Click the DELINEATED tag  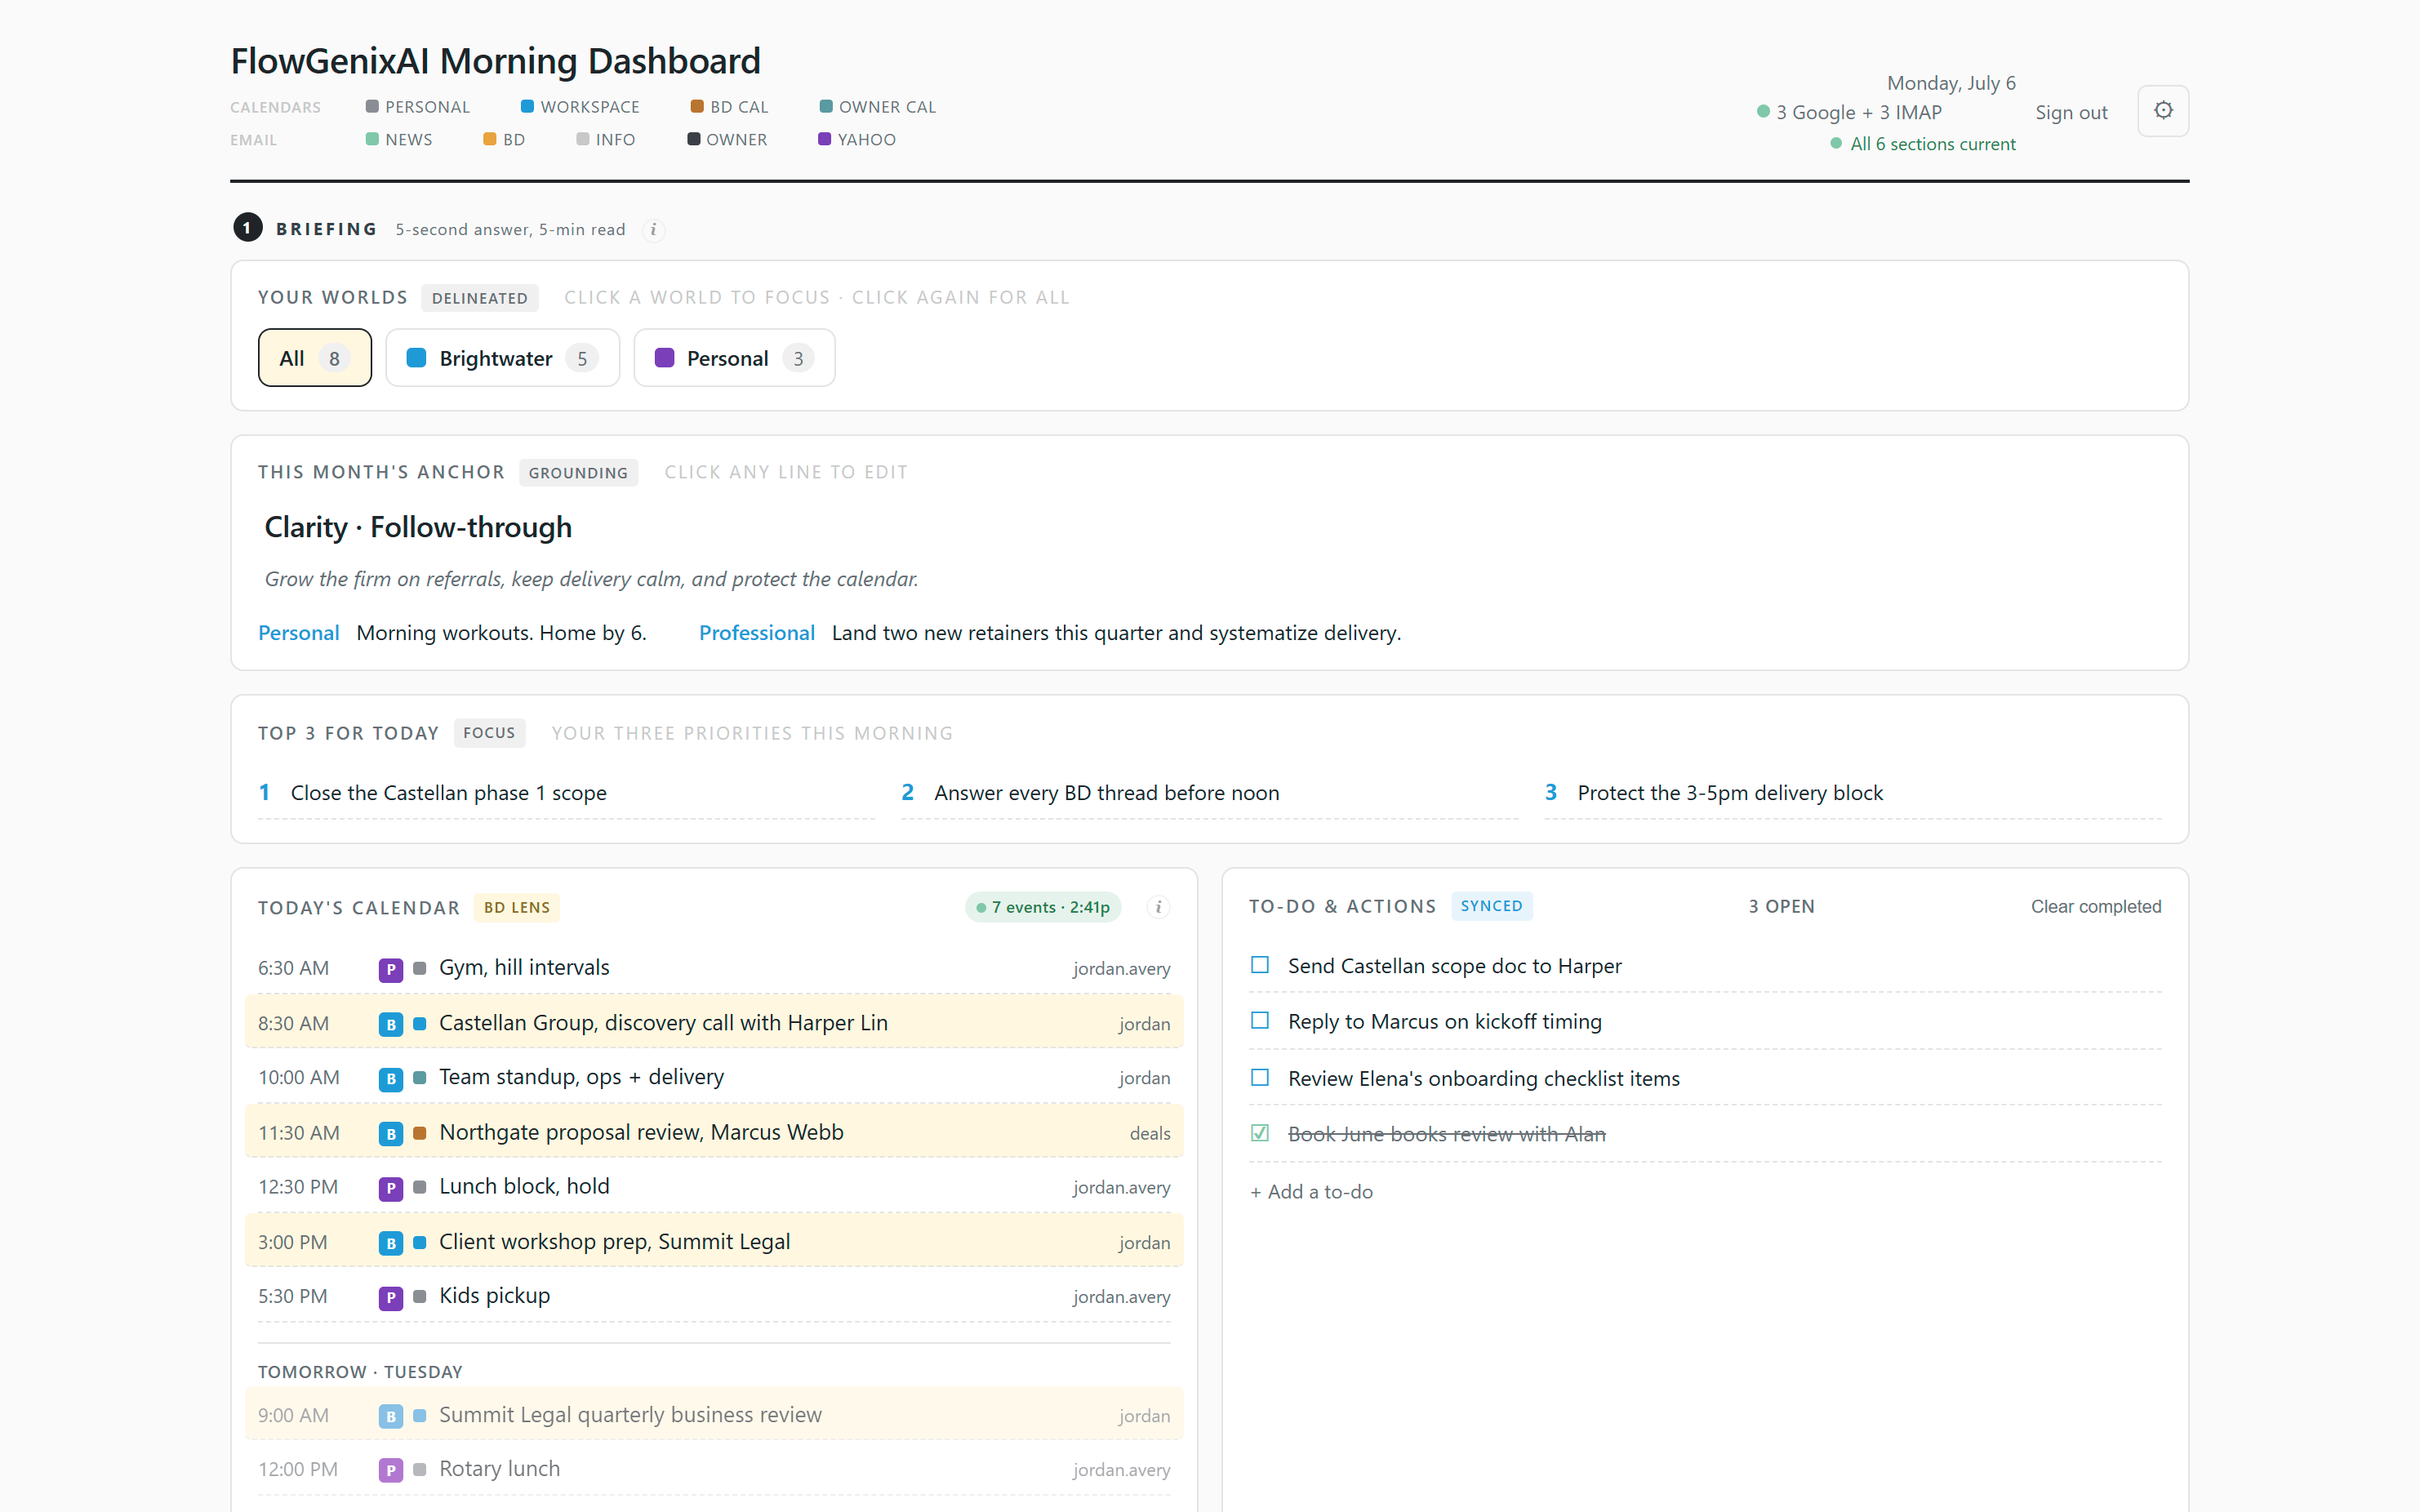click(x=479, y=298)
